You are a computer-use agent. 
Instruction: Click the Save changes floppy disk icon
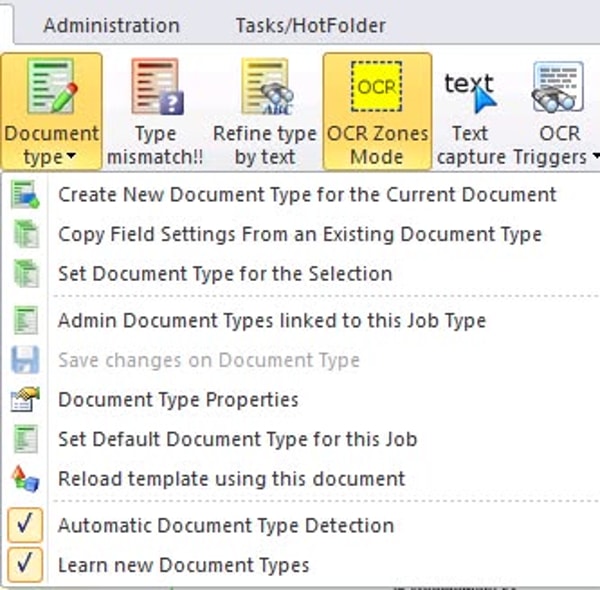25,360
